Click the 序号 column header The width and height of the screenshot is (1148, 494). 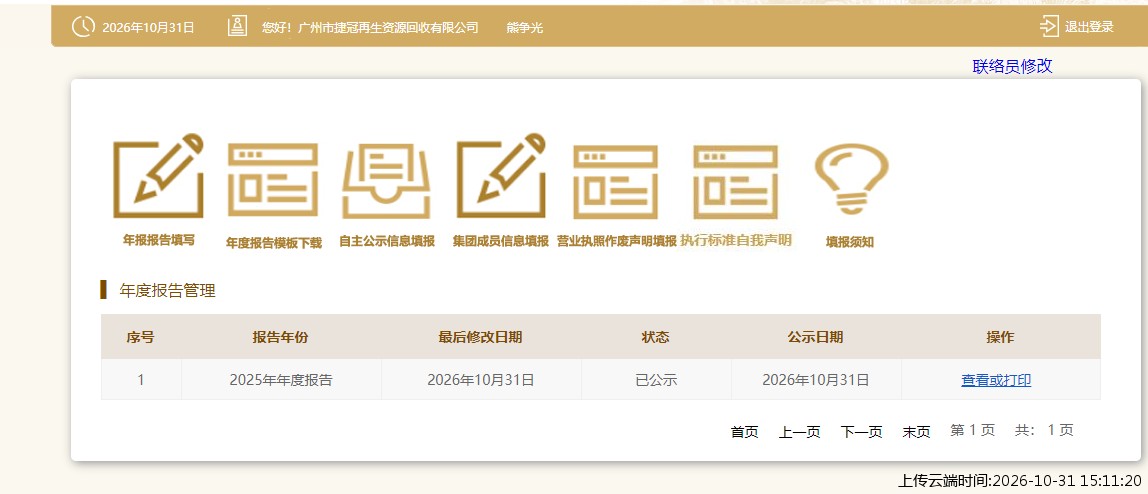click(141, 337)
